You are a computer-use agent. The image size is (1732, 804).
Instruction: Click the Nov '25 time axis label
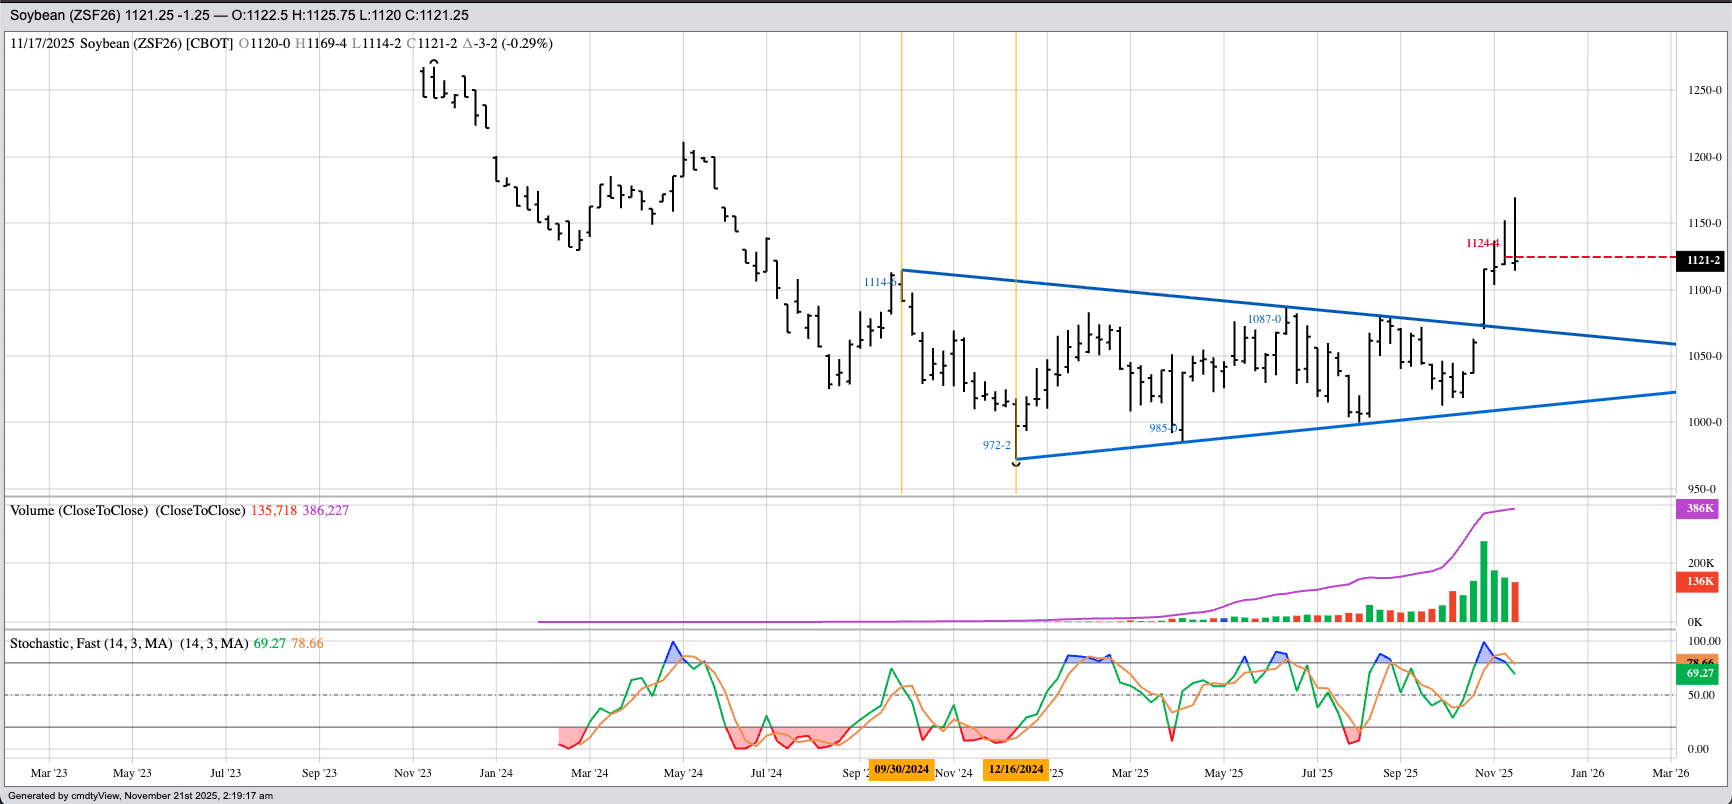(x=1494, y=773)
